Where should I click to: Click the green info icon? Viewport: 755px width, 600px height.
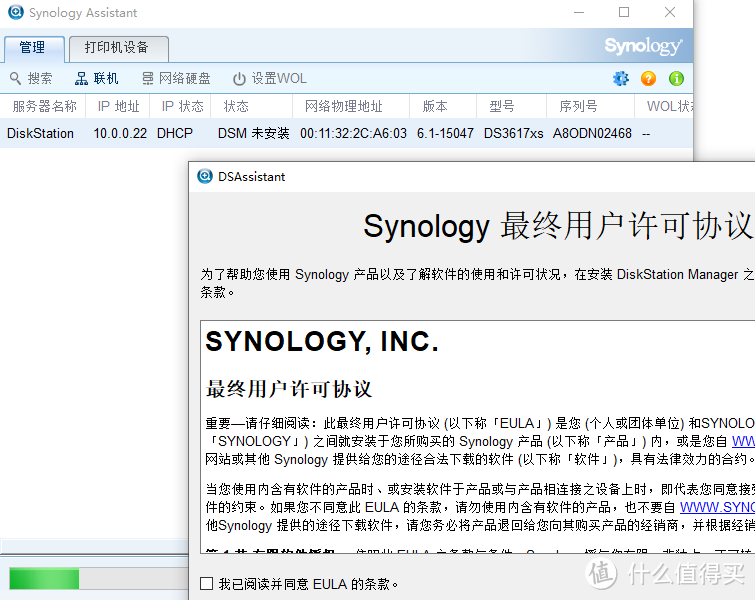click(x=676, y=78)
